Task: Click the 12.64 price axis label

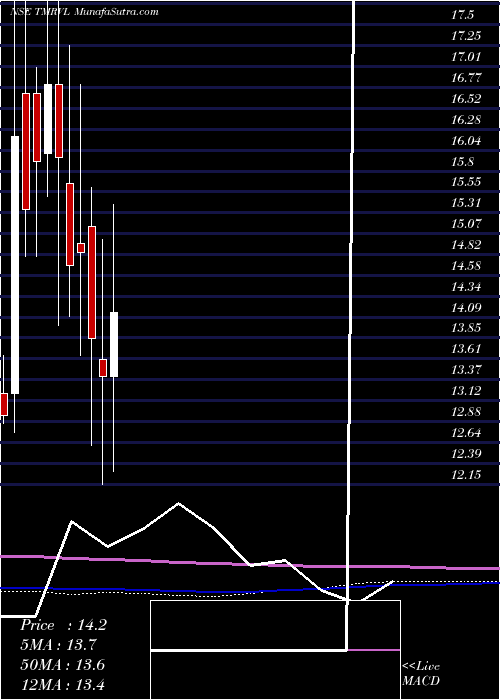Action: (466, 433)
